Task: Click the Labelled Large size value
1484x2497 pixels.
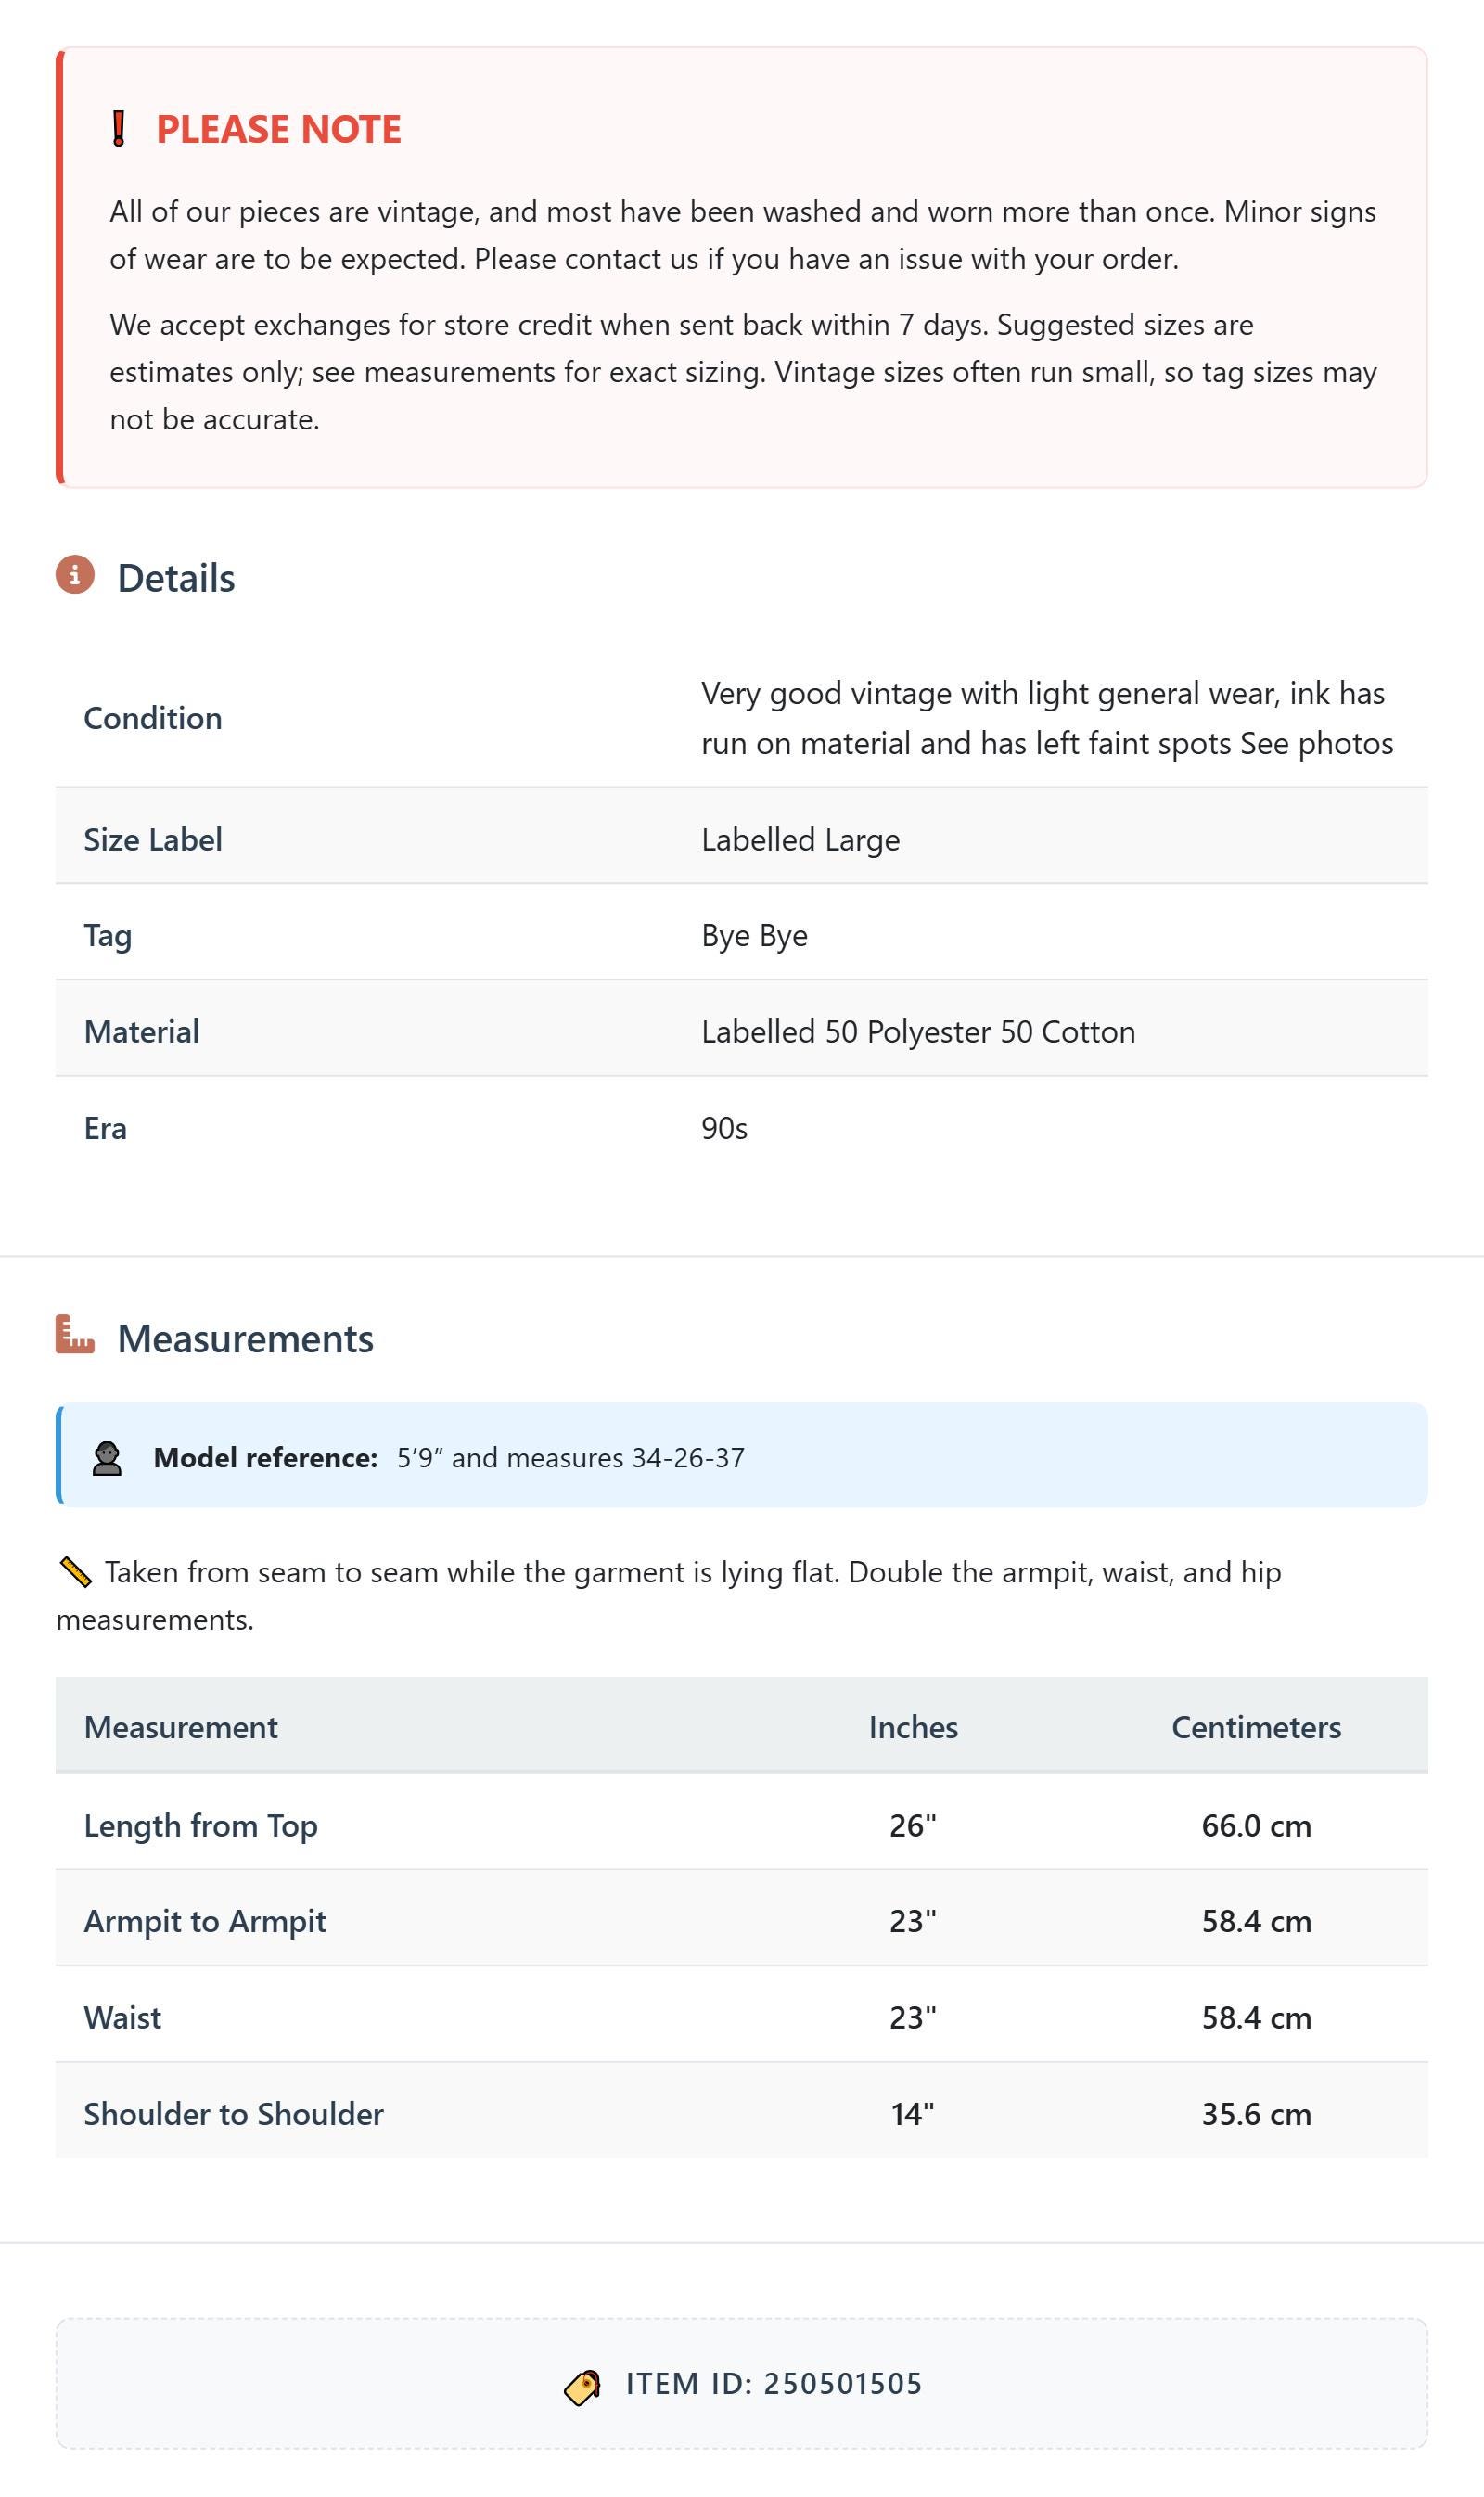Action: [801, 840]
